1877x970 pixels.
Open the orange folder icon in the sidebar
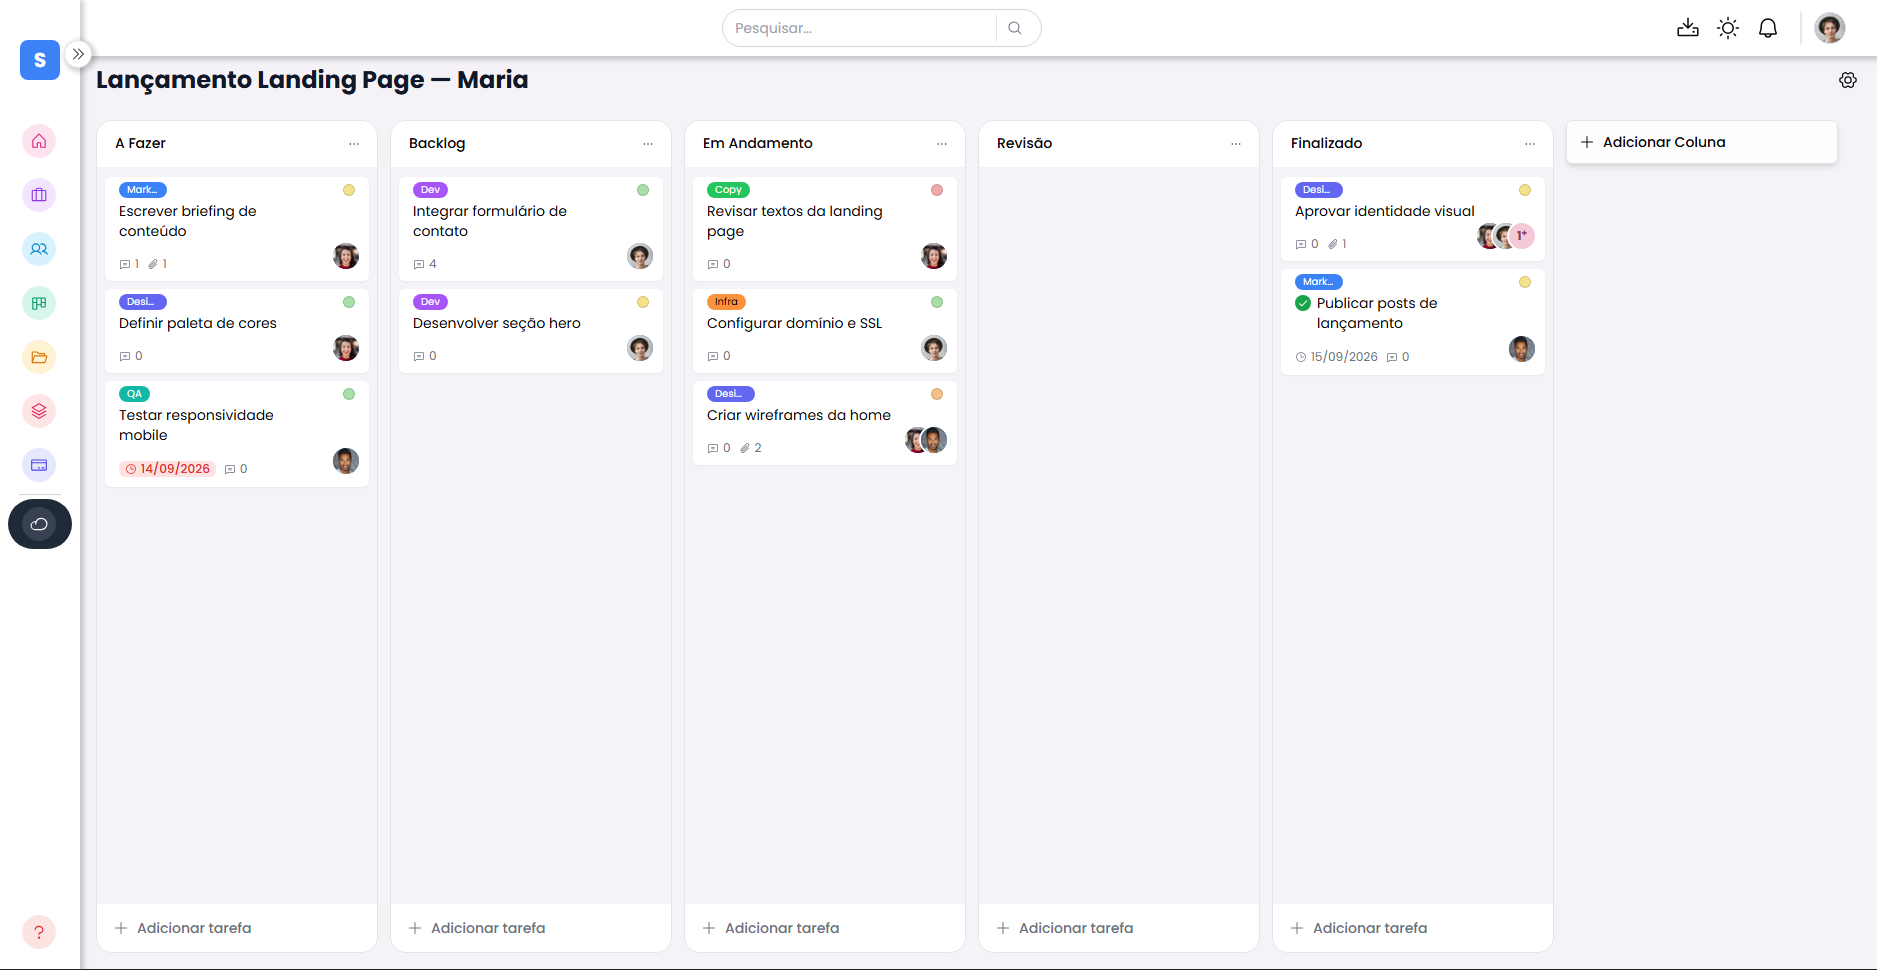(39, 357)
